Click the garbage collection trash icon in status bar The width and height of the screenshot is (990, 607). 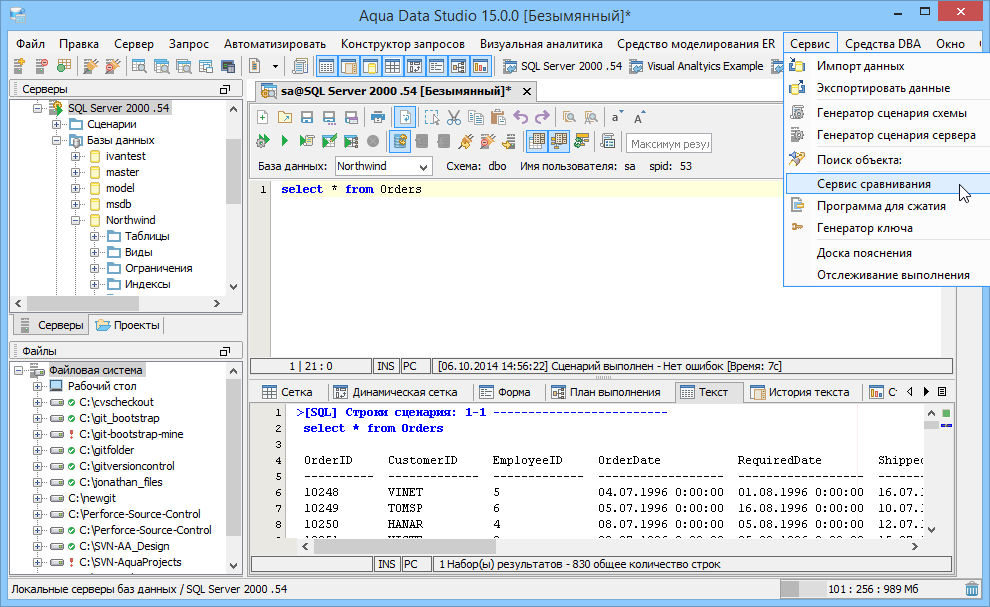[972, 589]
